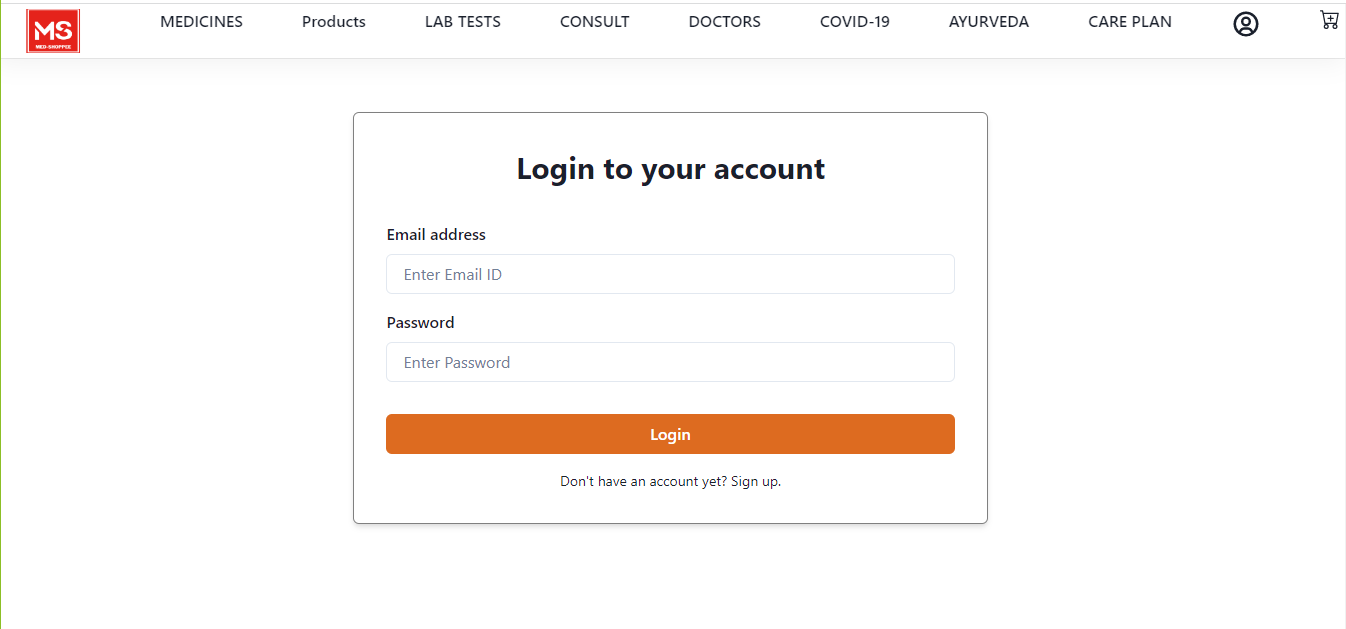
Task: Click the Enter Email ID field
Action: [x=670, y=274]
